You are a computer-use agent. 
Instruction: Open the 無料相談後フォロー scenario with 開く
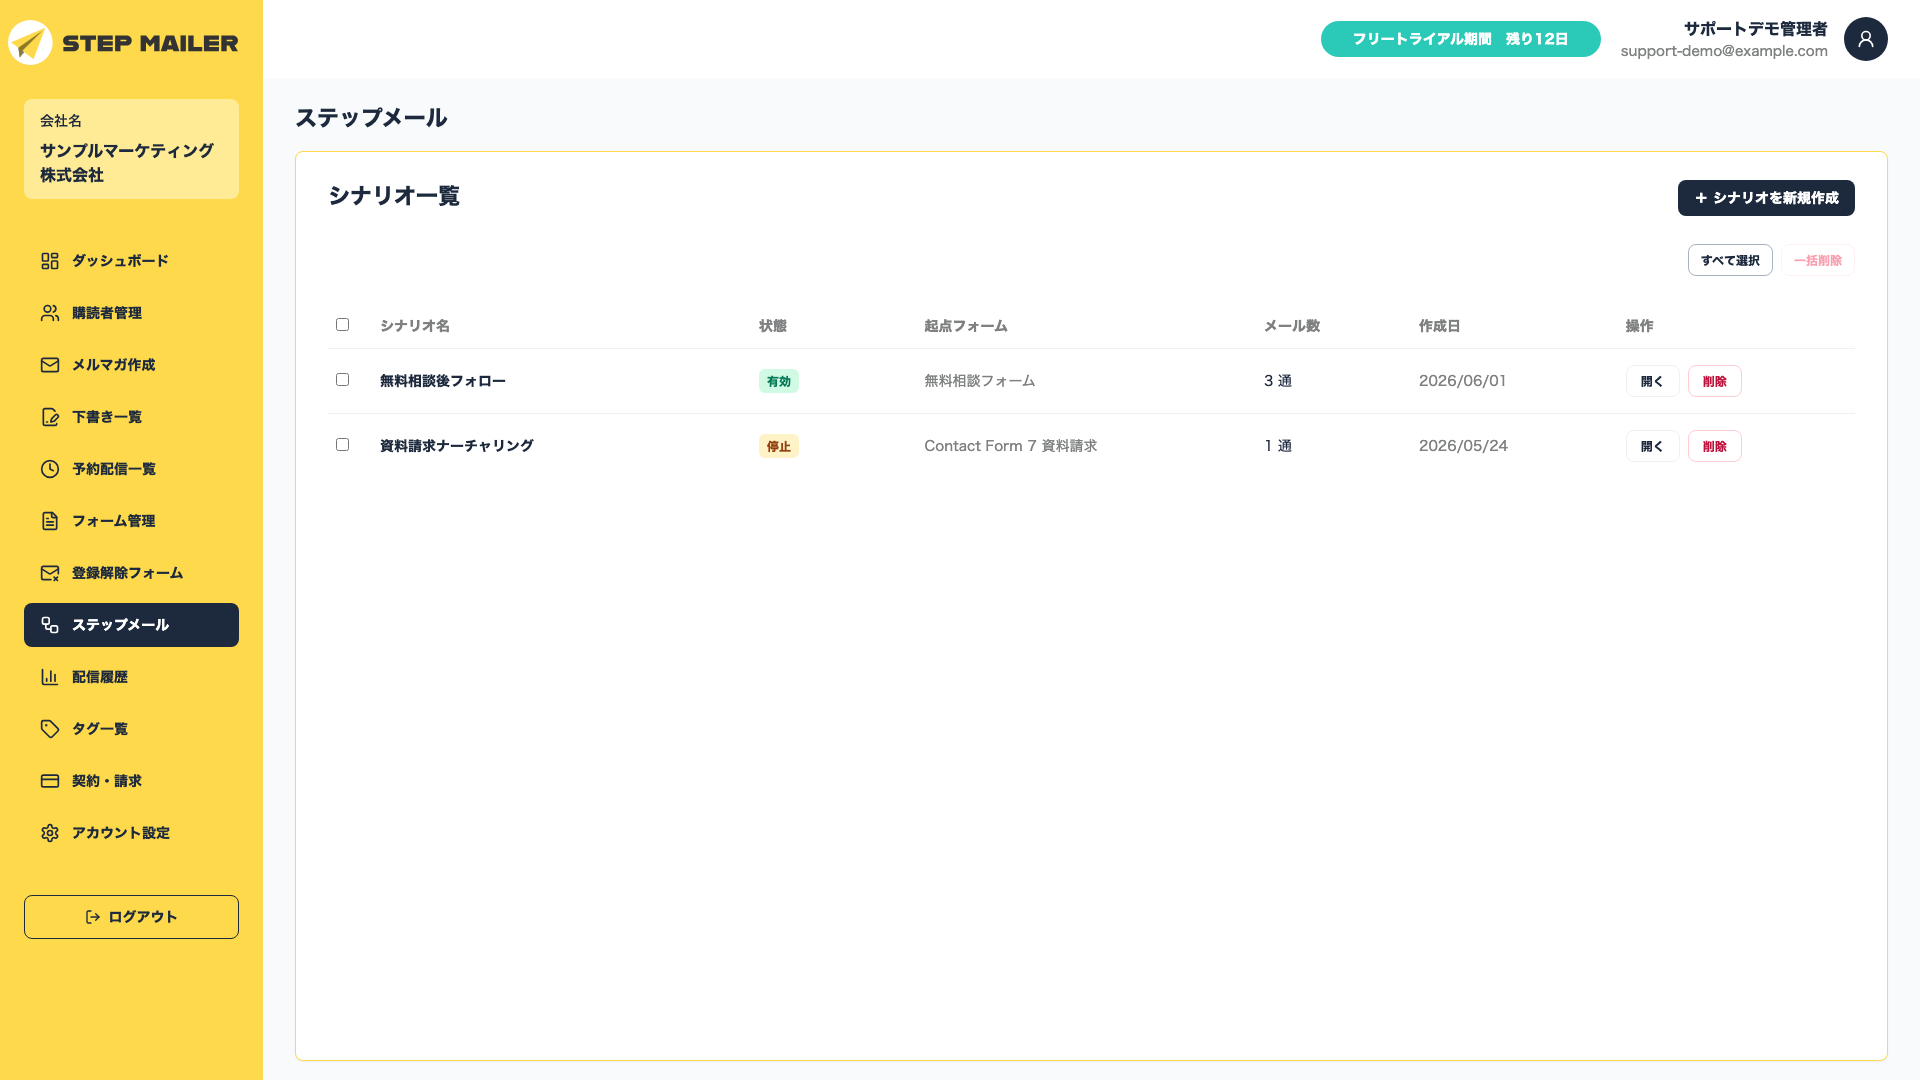[x=1652, y=381]
